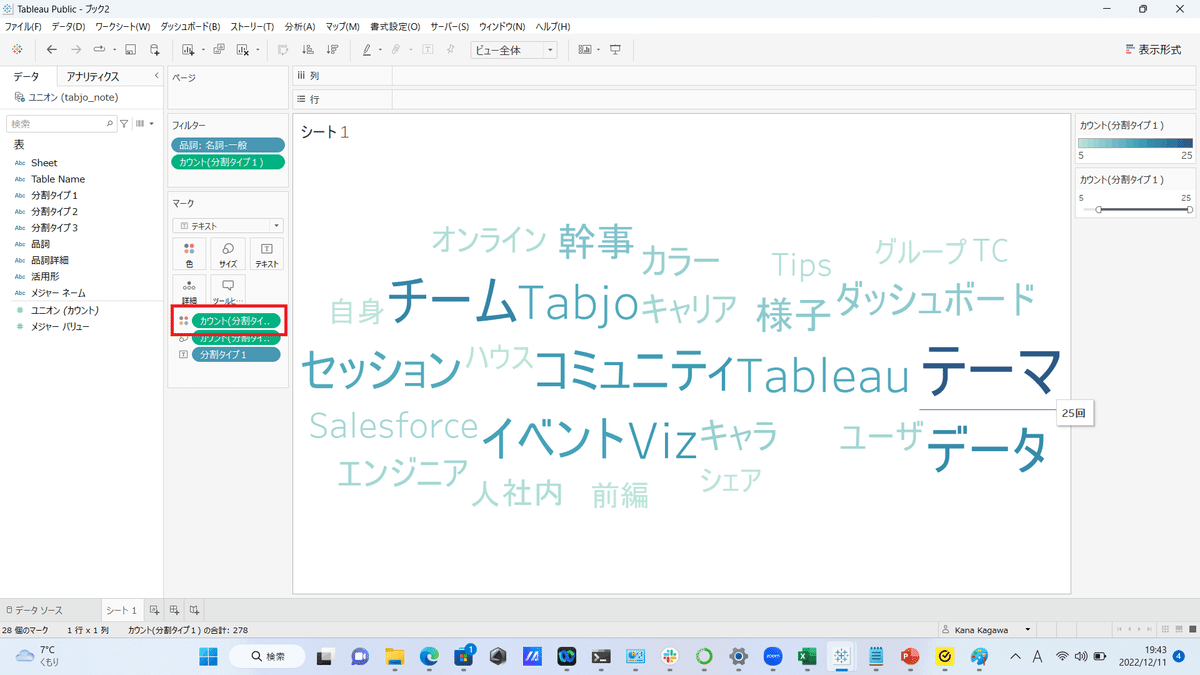
Task: Open the highlight pen dropdown arrow
Action: [x=381, y=49]
